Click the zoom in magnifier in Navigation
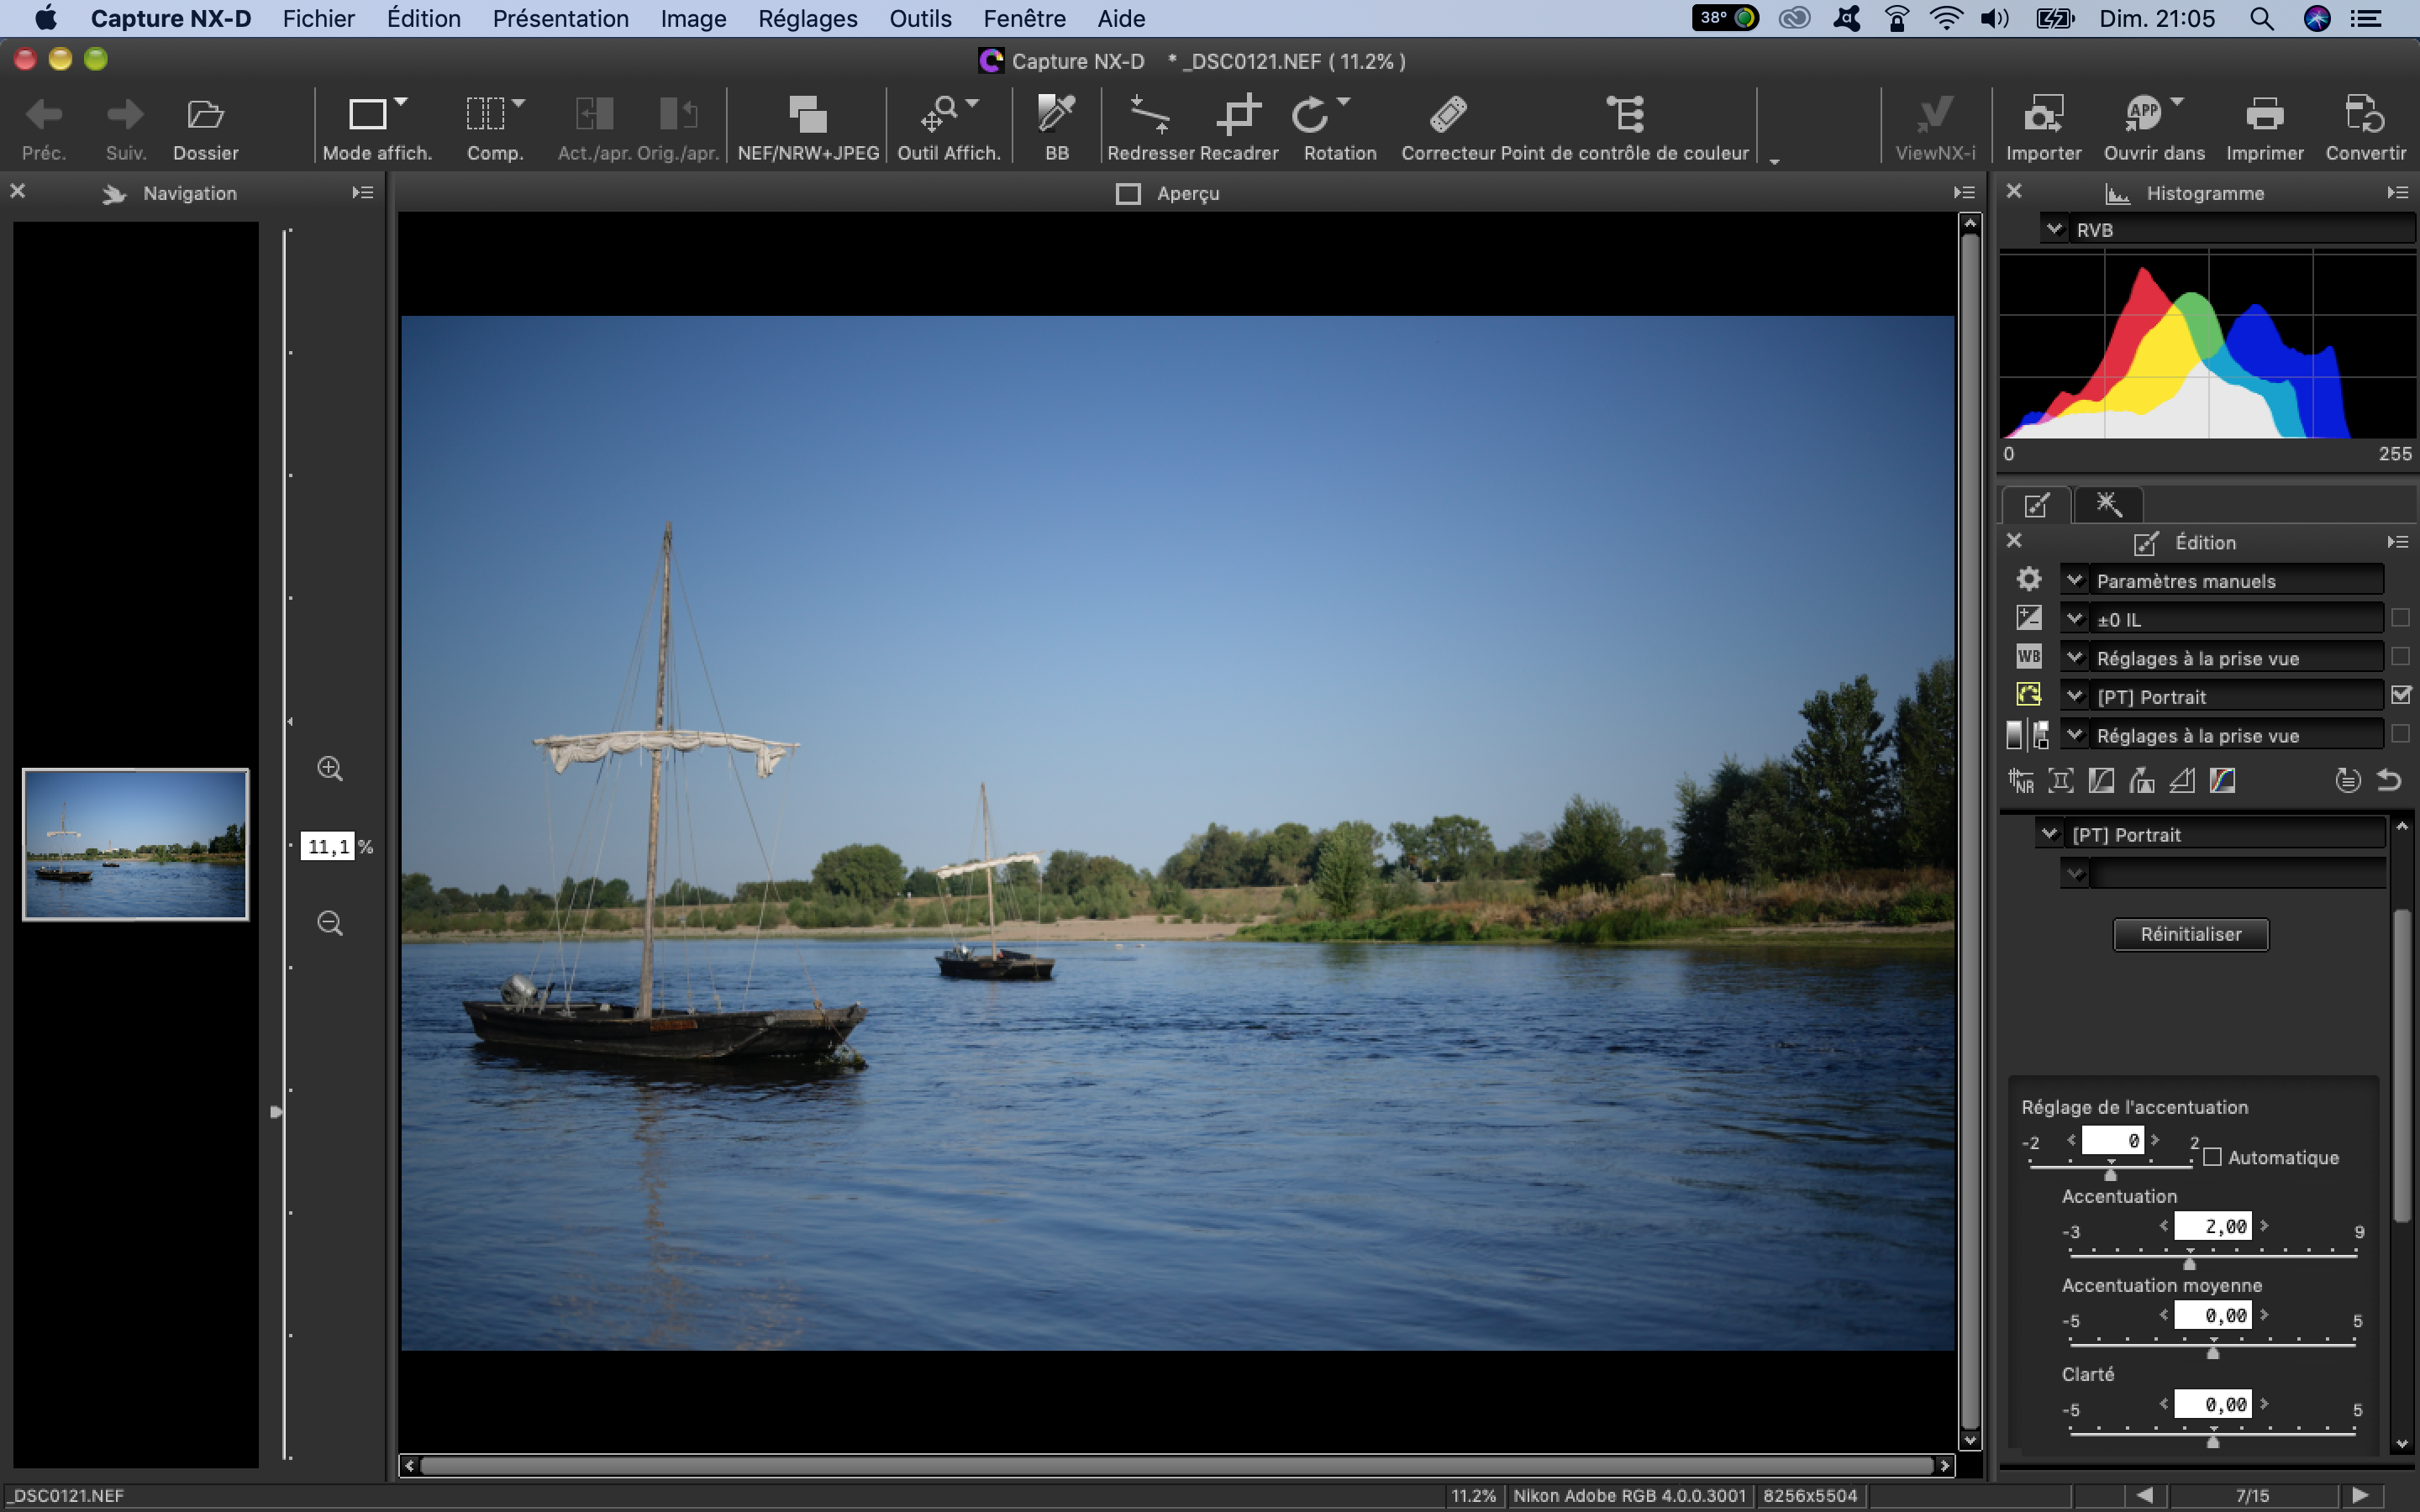The width and height of the screenshot is (2420, 1512). (330, 769)
